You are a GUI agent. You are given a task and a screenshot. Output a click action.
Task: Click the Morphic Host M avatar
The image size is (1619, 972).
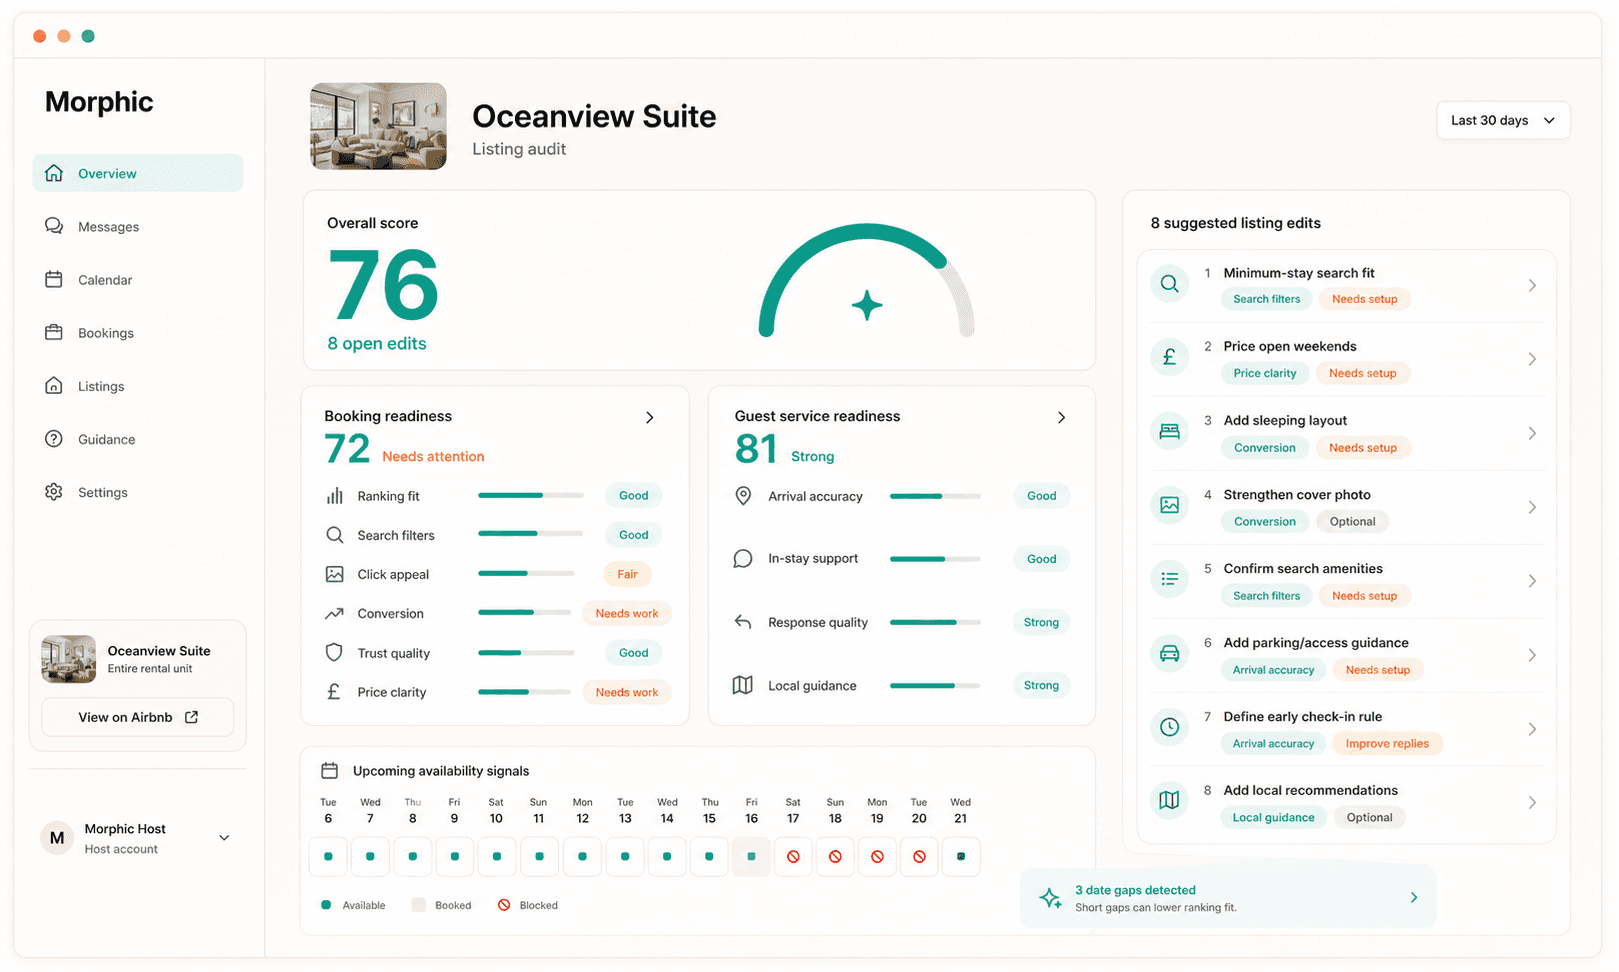[x=57, y=838]
